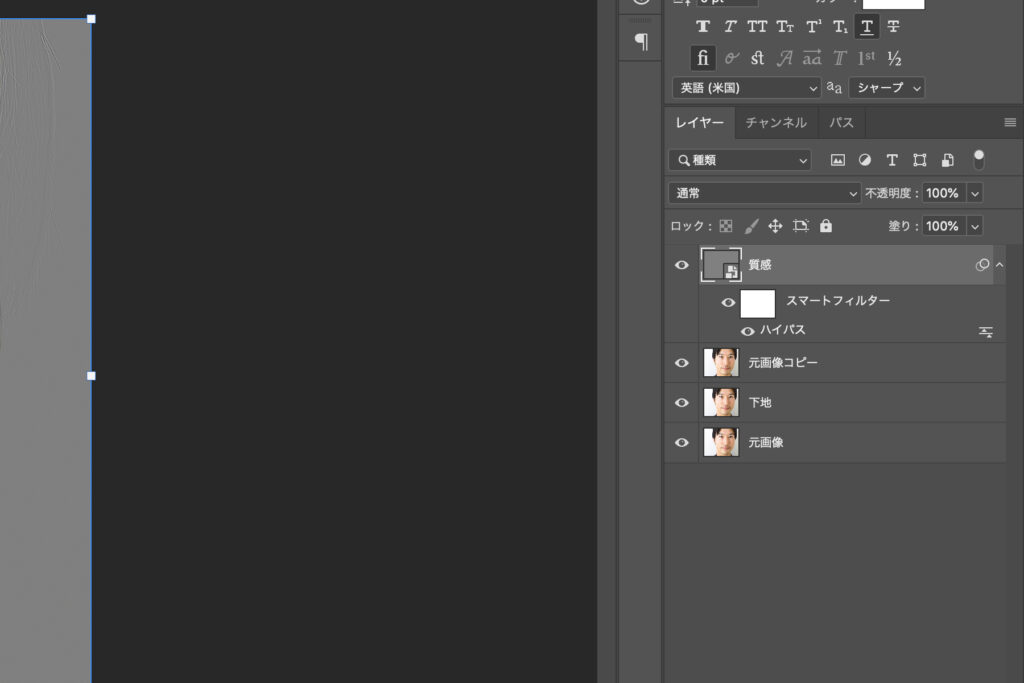
Task: Open the Layers panel menu
Action: [x=1010, y=122]
